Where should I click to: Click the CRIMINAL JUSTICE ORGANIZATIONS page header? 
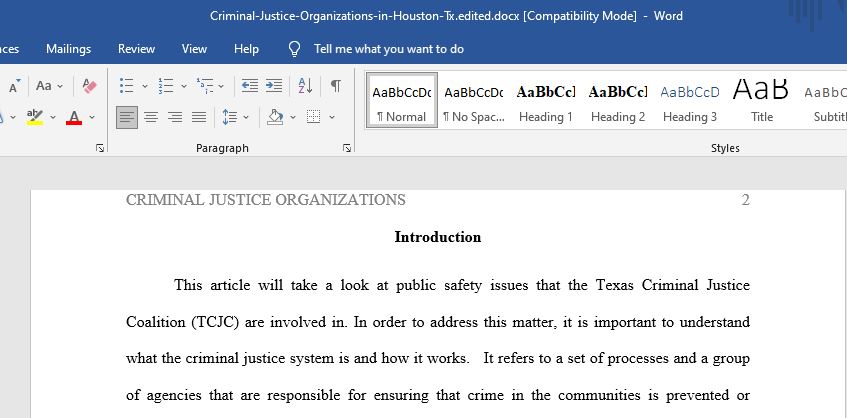(266, 200)
